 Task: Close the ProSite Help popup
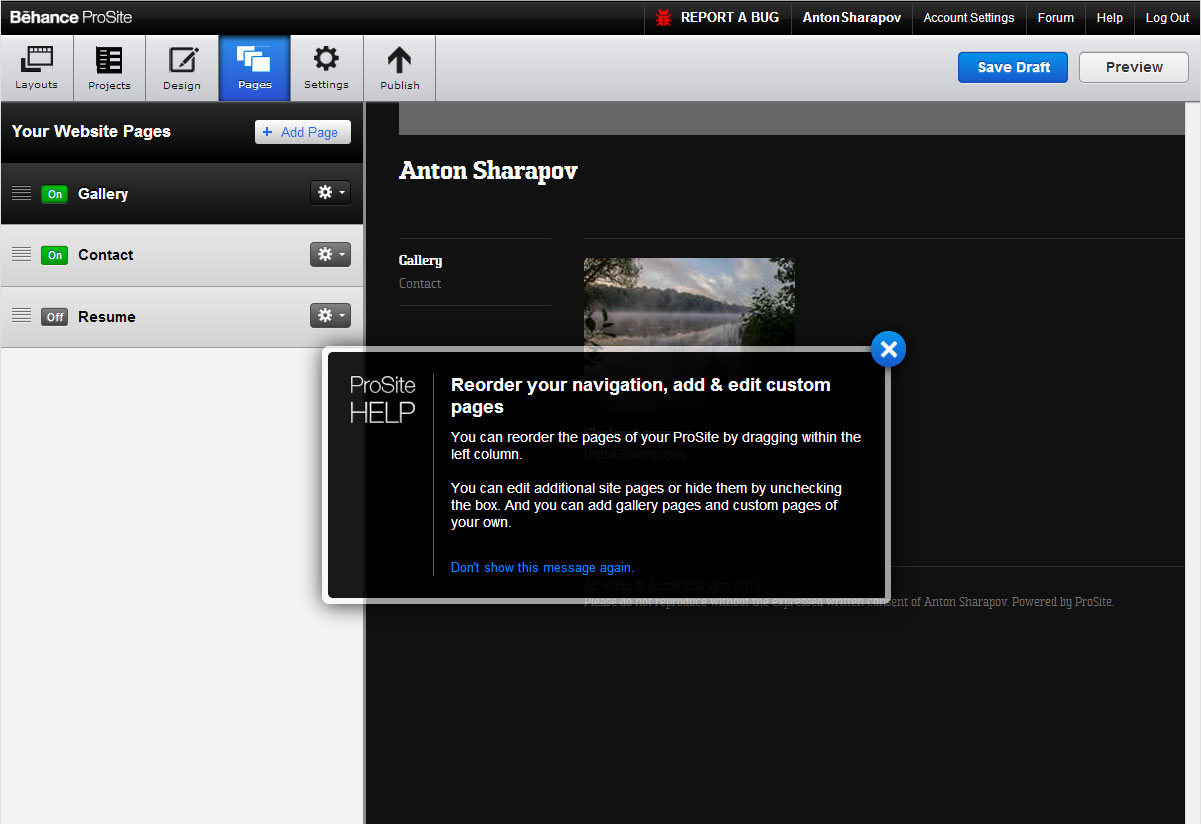888,349
